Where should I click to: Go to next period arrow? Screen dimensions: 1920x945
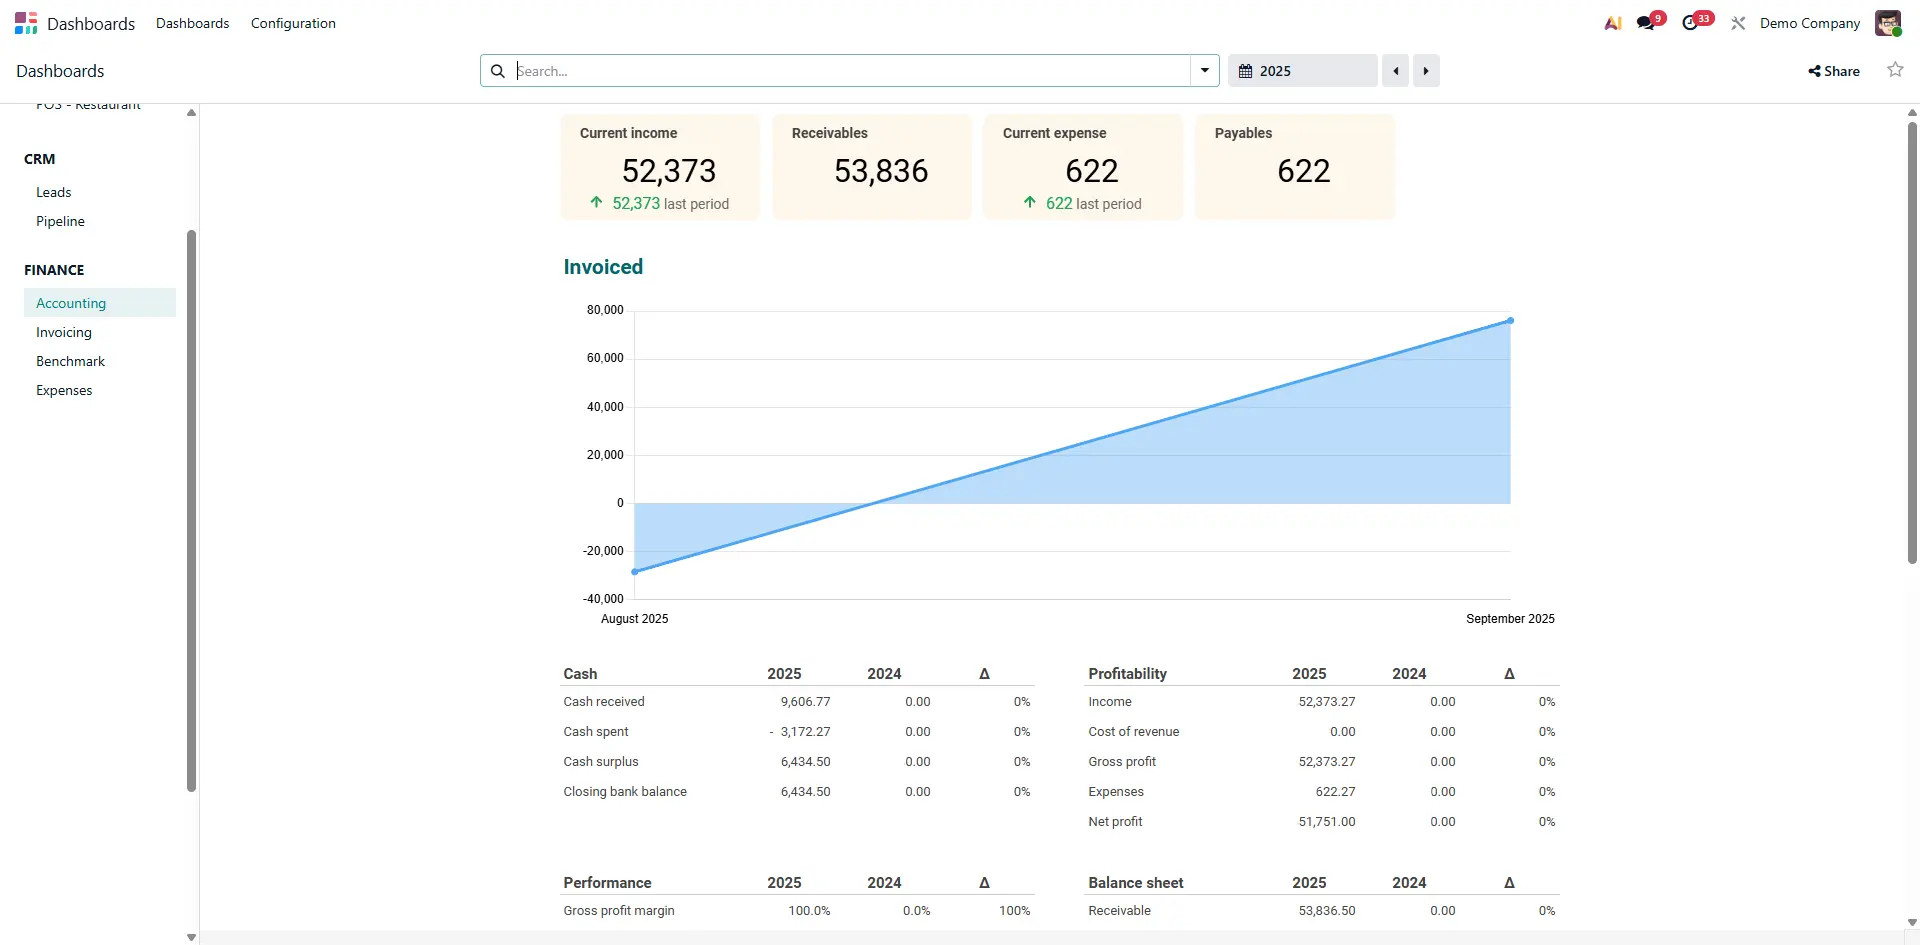pos(1426,71)
